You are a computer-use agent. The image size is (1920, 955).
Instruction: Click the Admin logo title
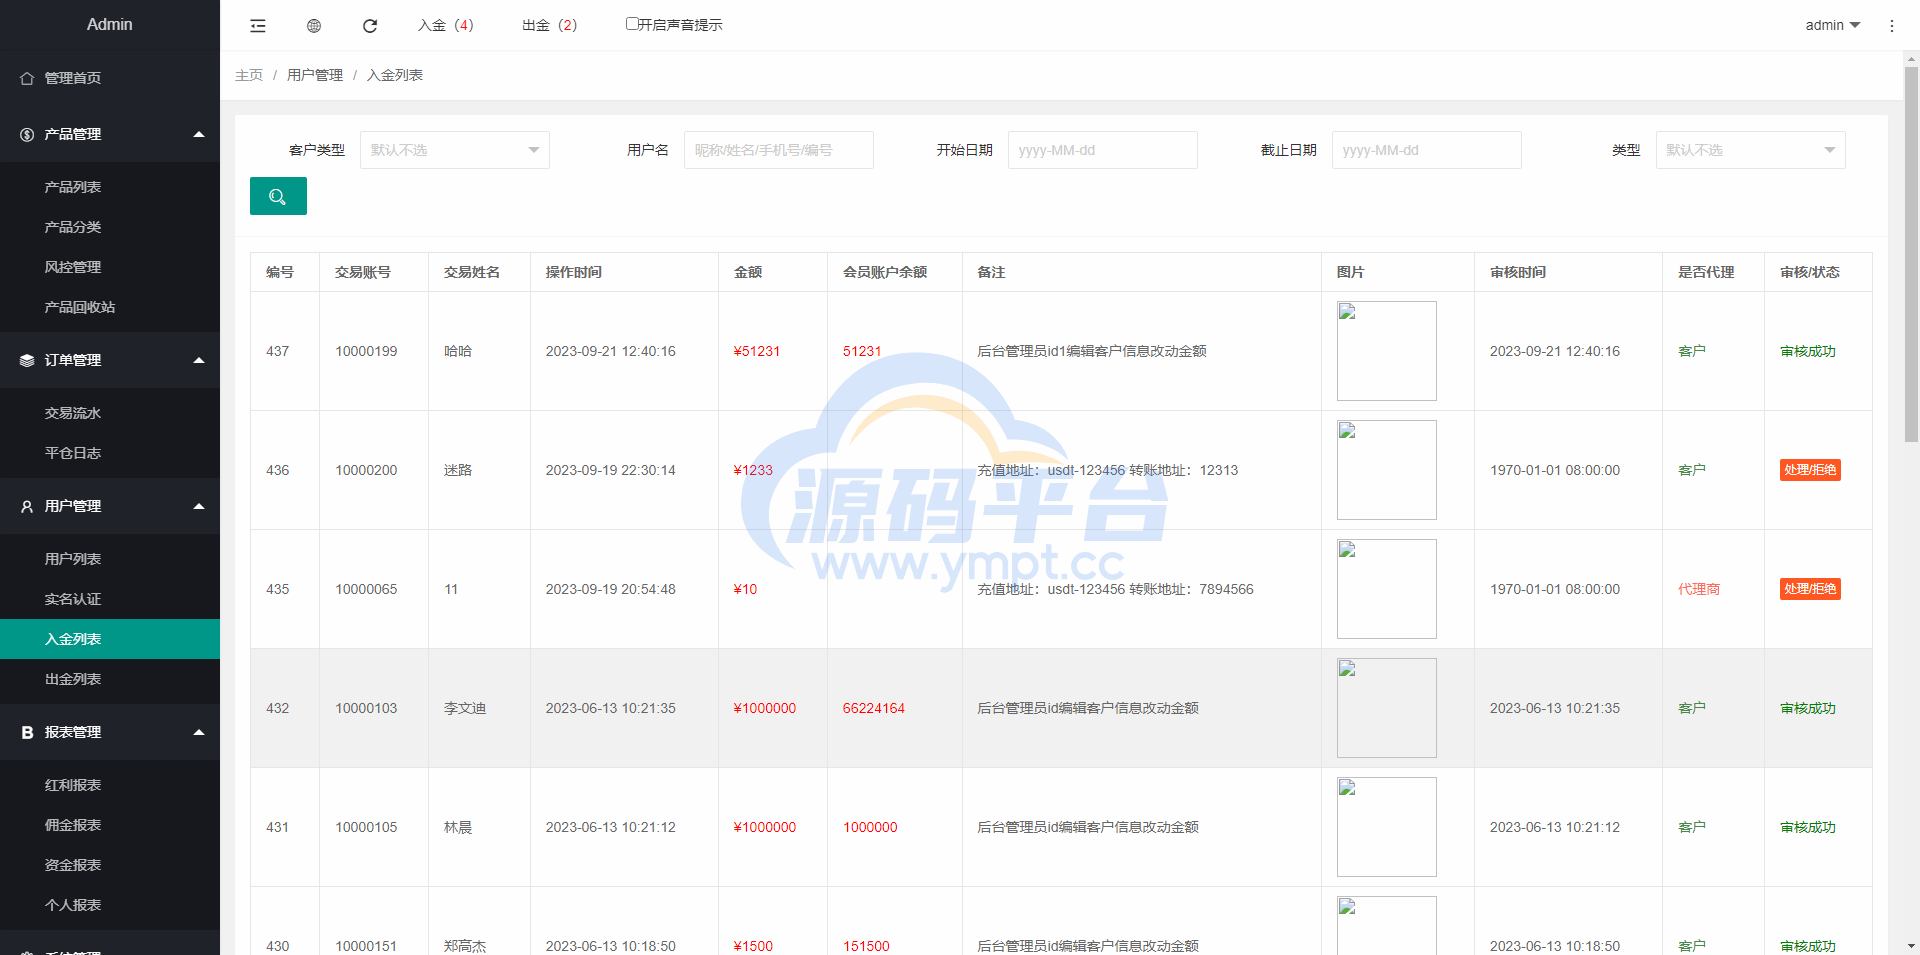(110, 24)
